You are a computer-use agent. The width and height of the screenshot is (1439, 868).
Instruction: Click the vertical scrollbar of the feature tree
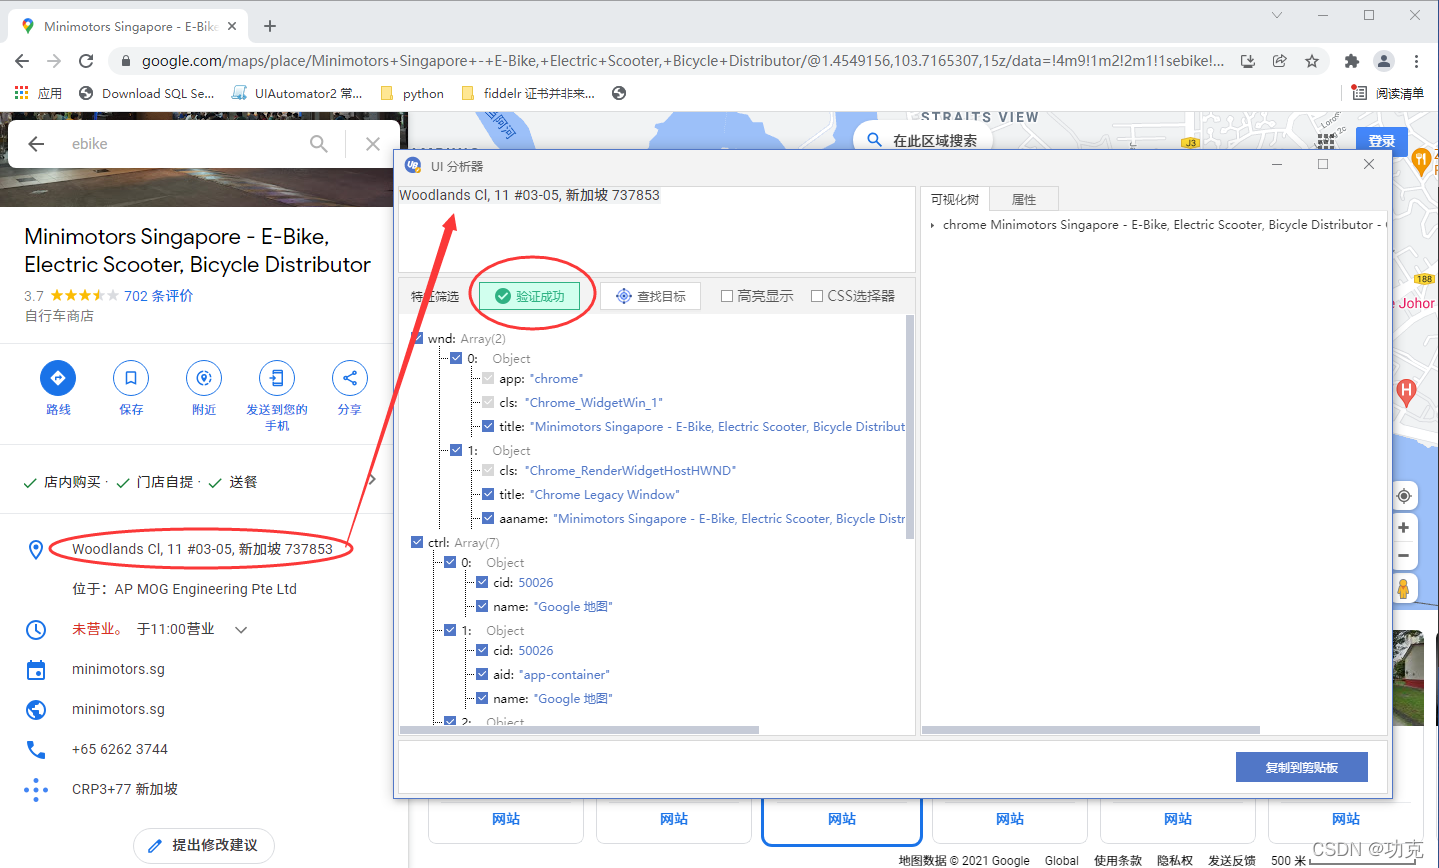(x=910, y=427)
